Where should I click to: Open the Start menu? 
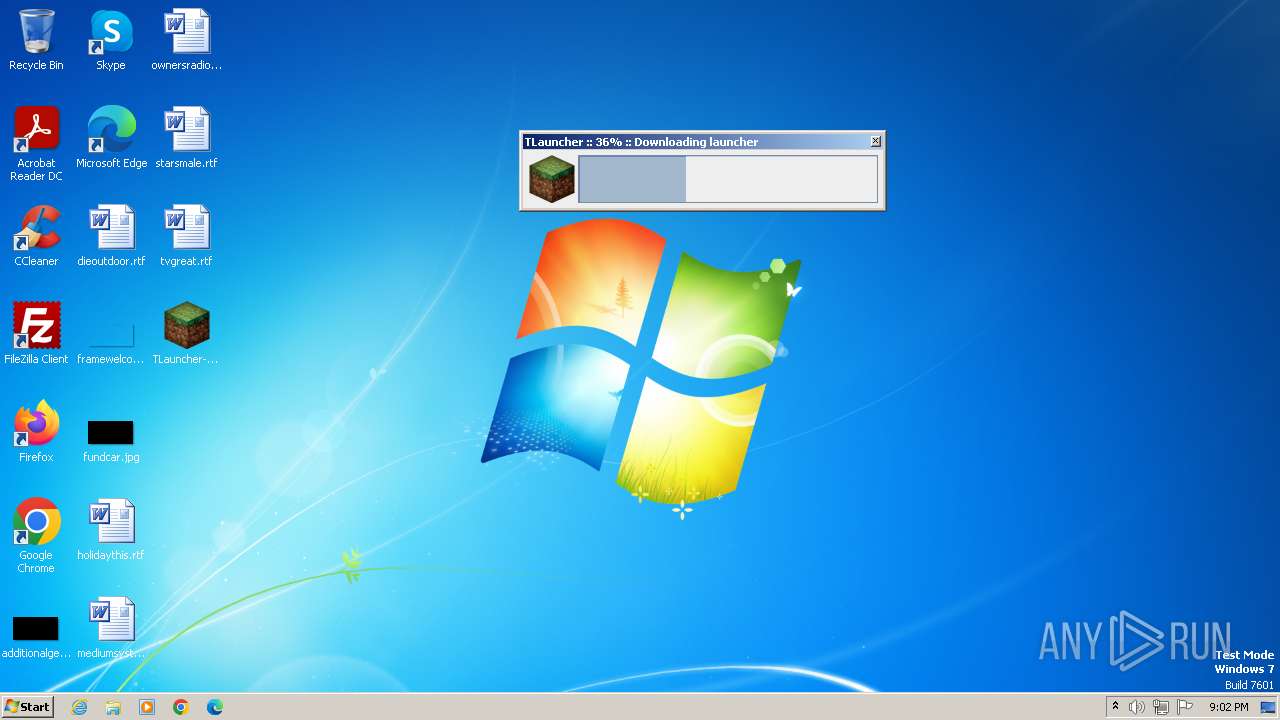pyautogui.click(x=27, y=706)
